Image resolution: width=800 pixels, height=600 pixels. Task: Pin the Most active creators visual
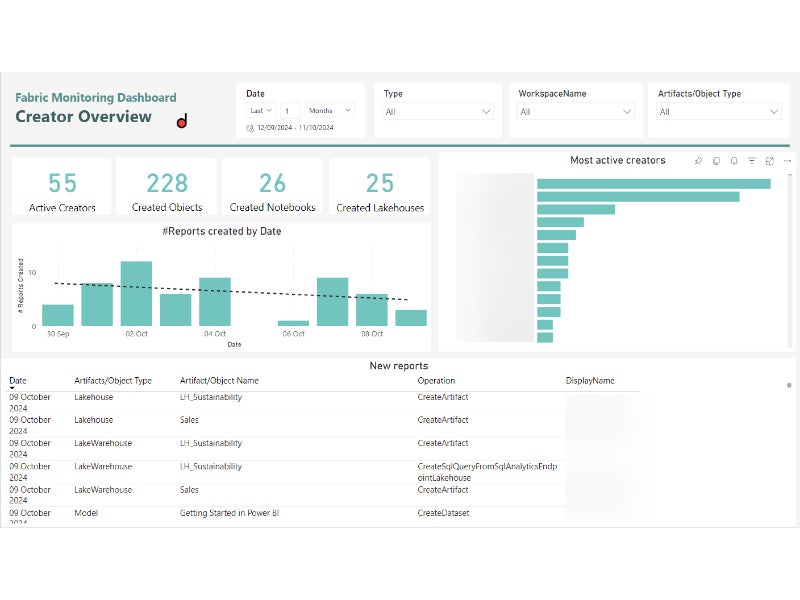699,160
